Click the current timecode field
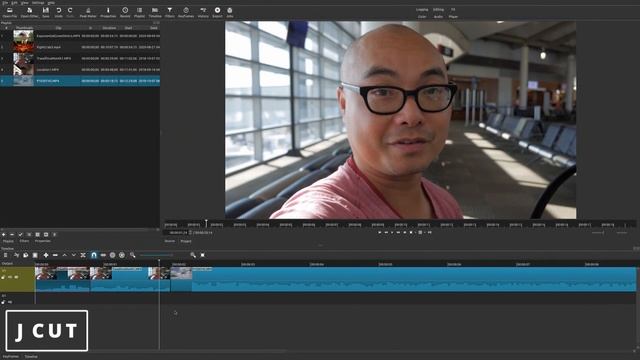The width and height of the screenshot is (640, 360). [178, 233]
